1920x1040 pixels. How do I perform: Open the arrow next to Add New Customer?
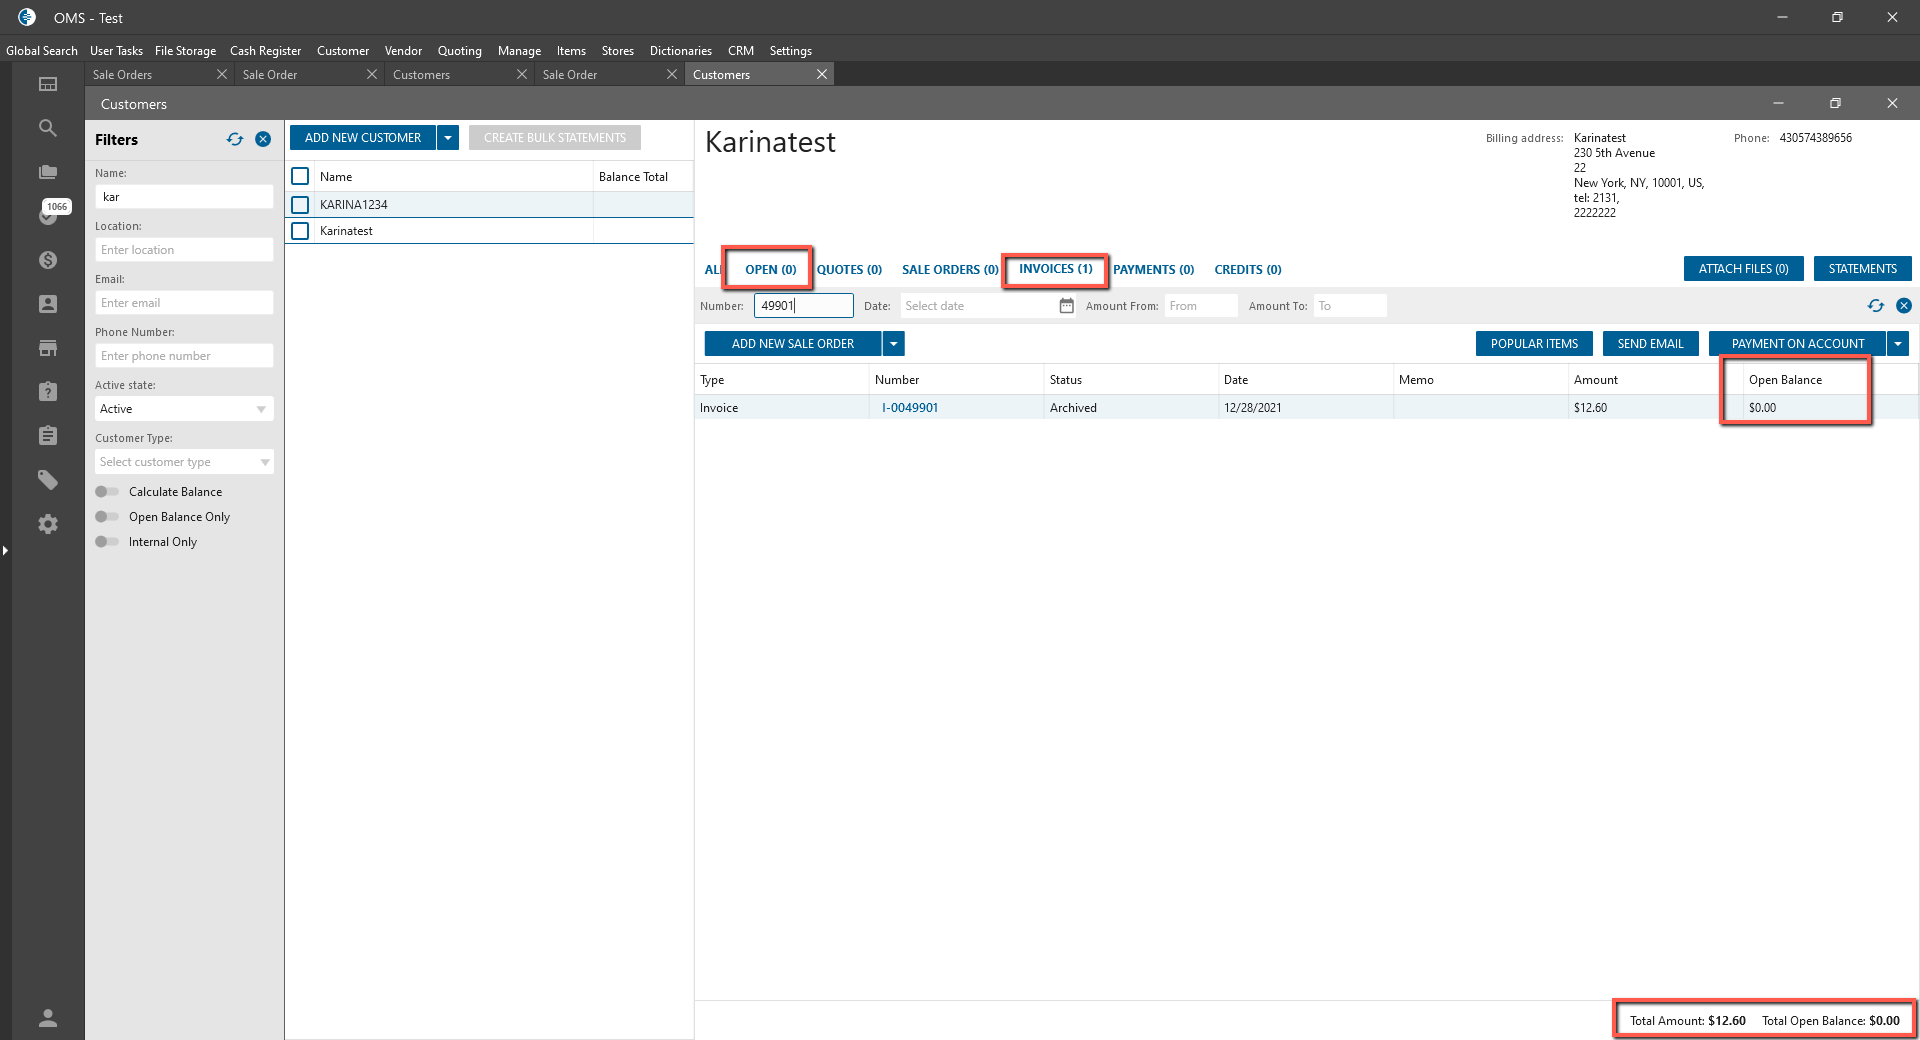(x=448, y=138)
